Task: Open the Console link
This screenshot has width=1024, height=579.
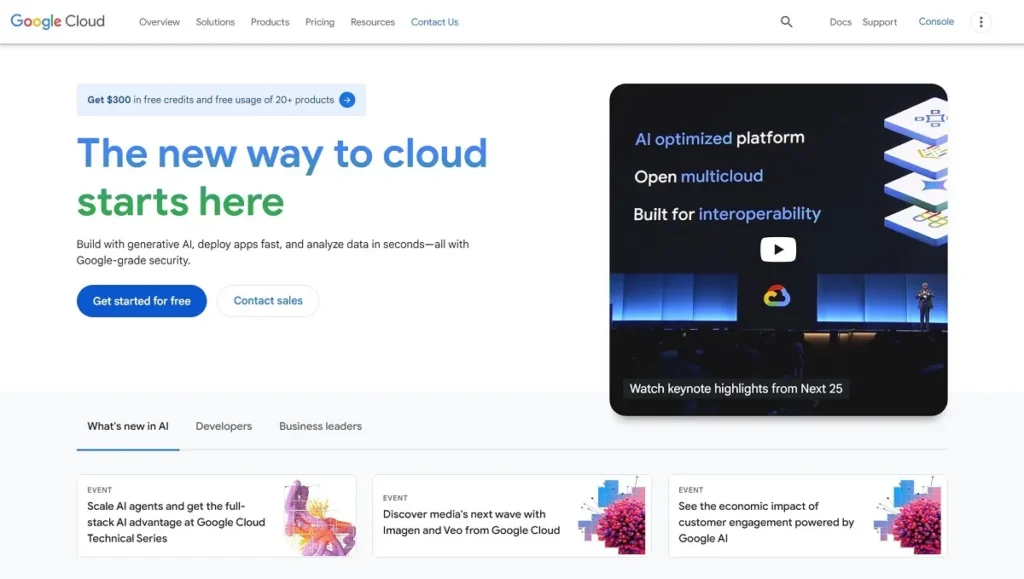Action: click(936, 21)
